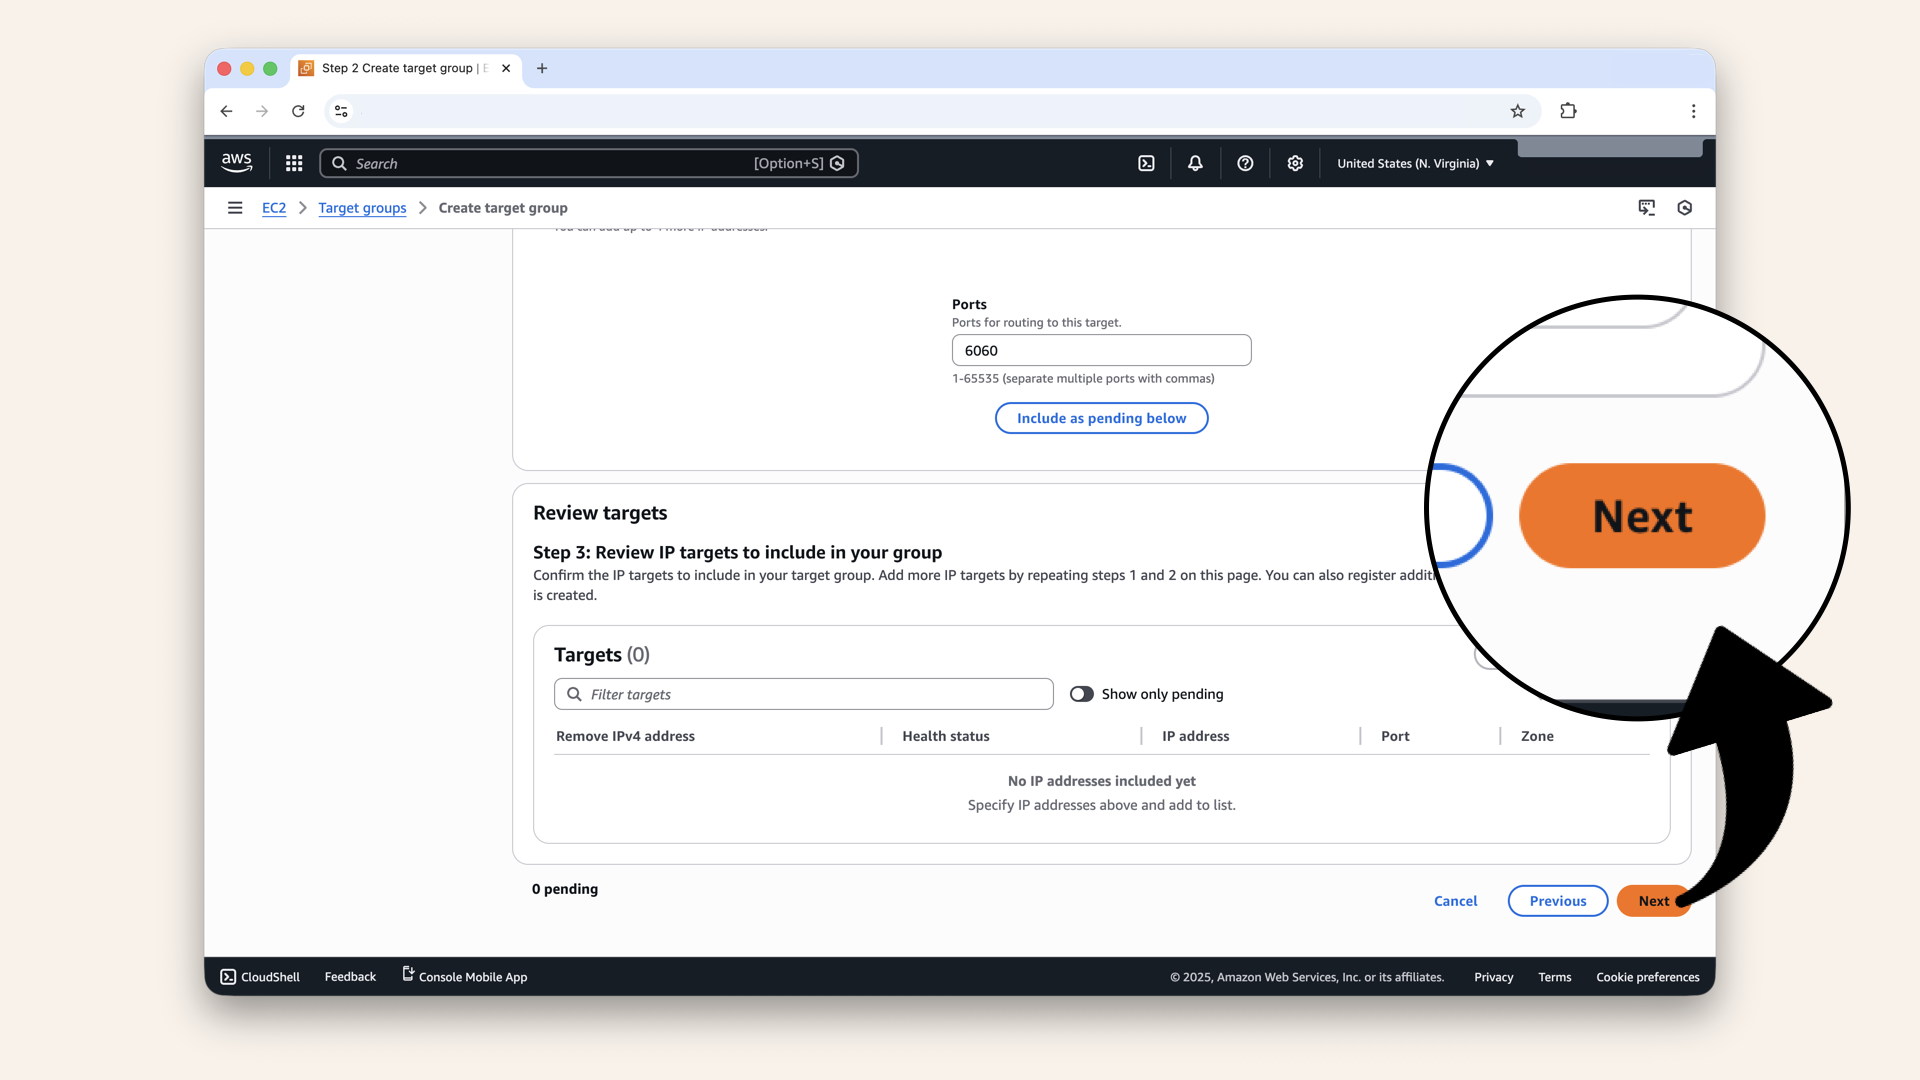Image resolution: width=1920 pixels, height=1080 pixels.
Task: Expand the side navigation hamburger menu
Action: click(x=235, y=208)
